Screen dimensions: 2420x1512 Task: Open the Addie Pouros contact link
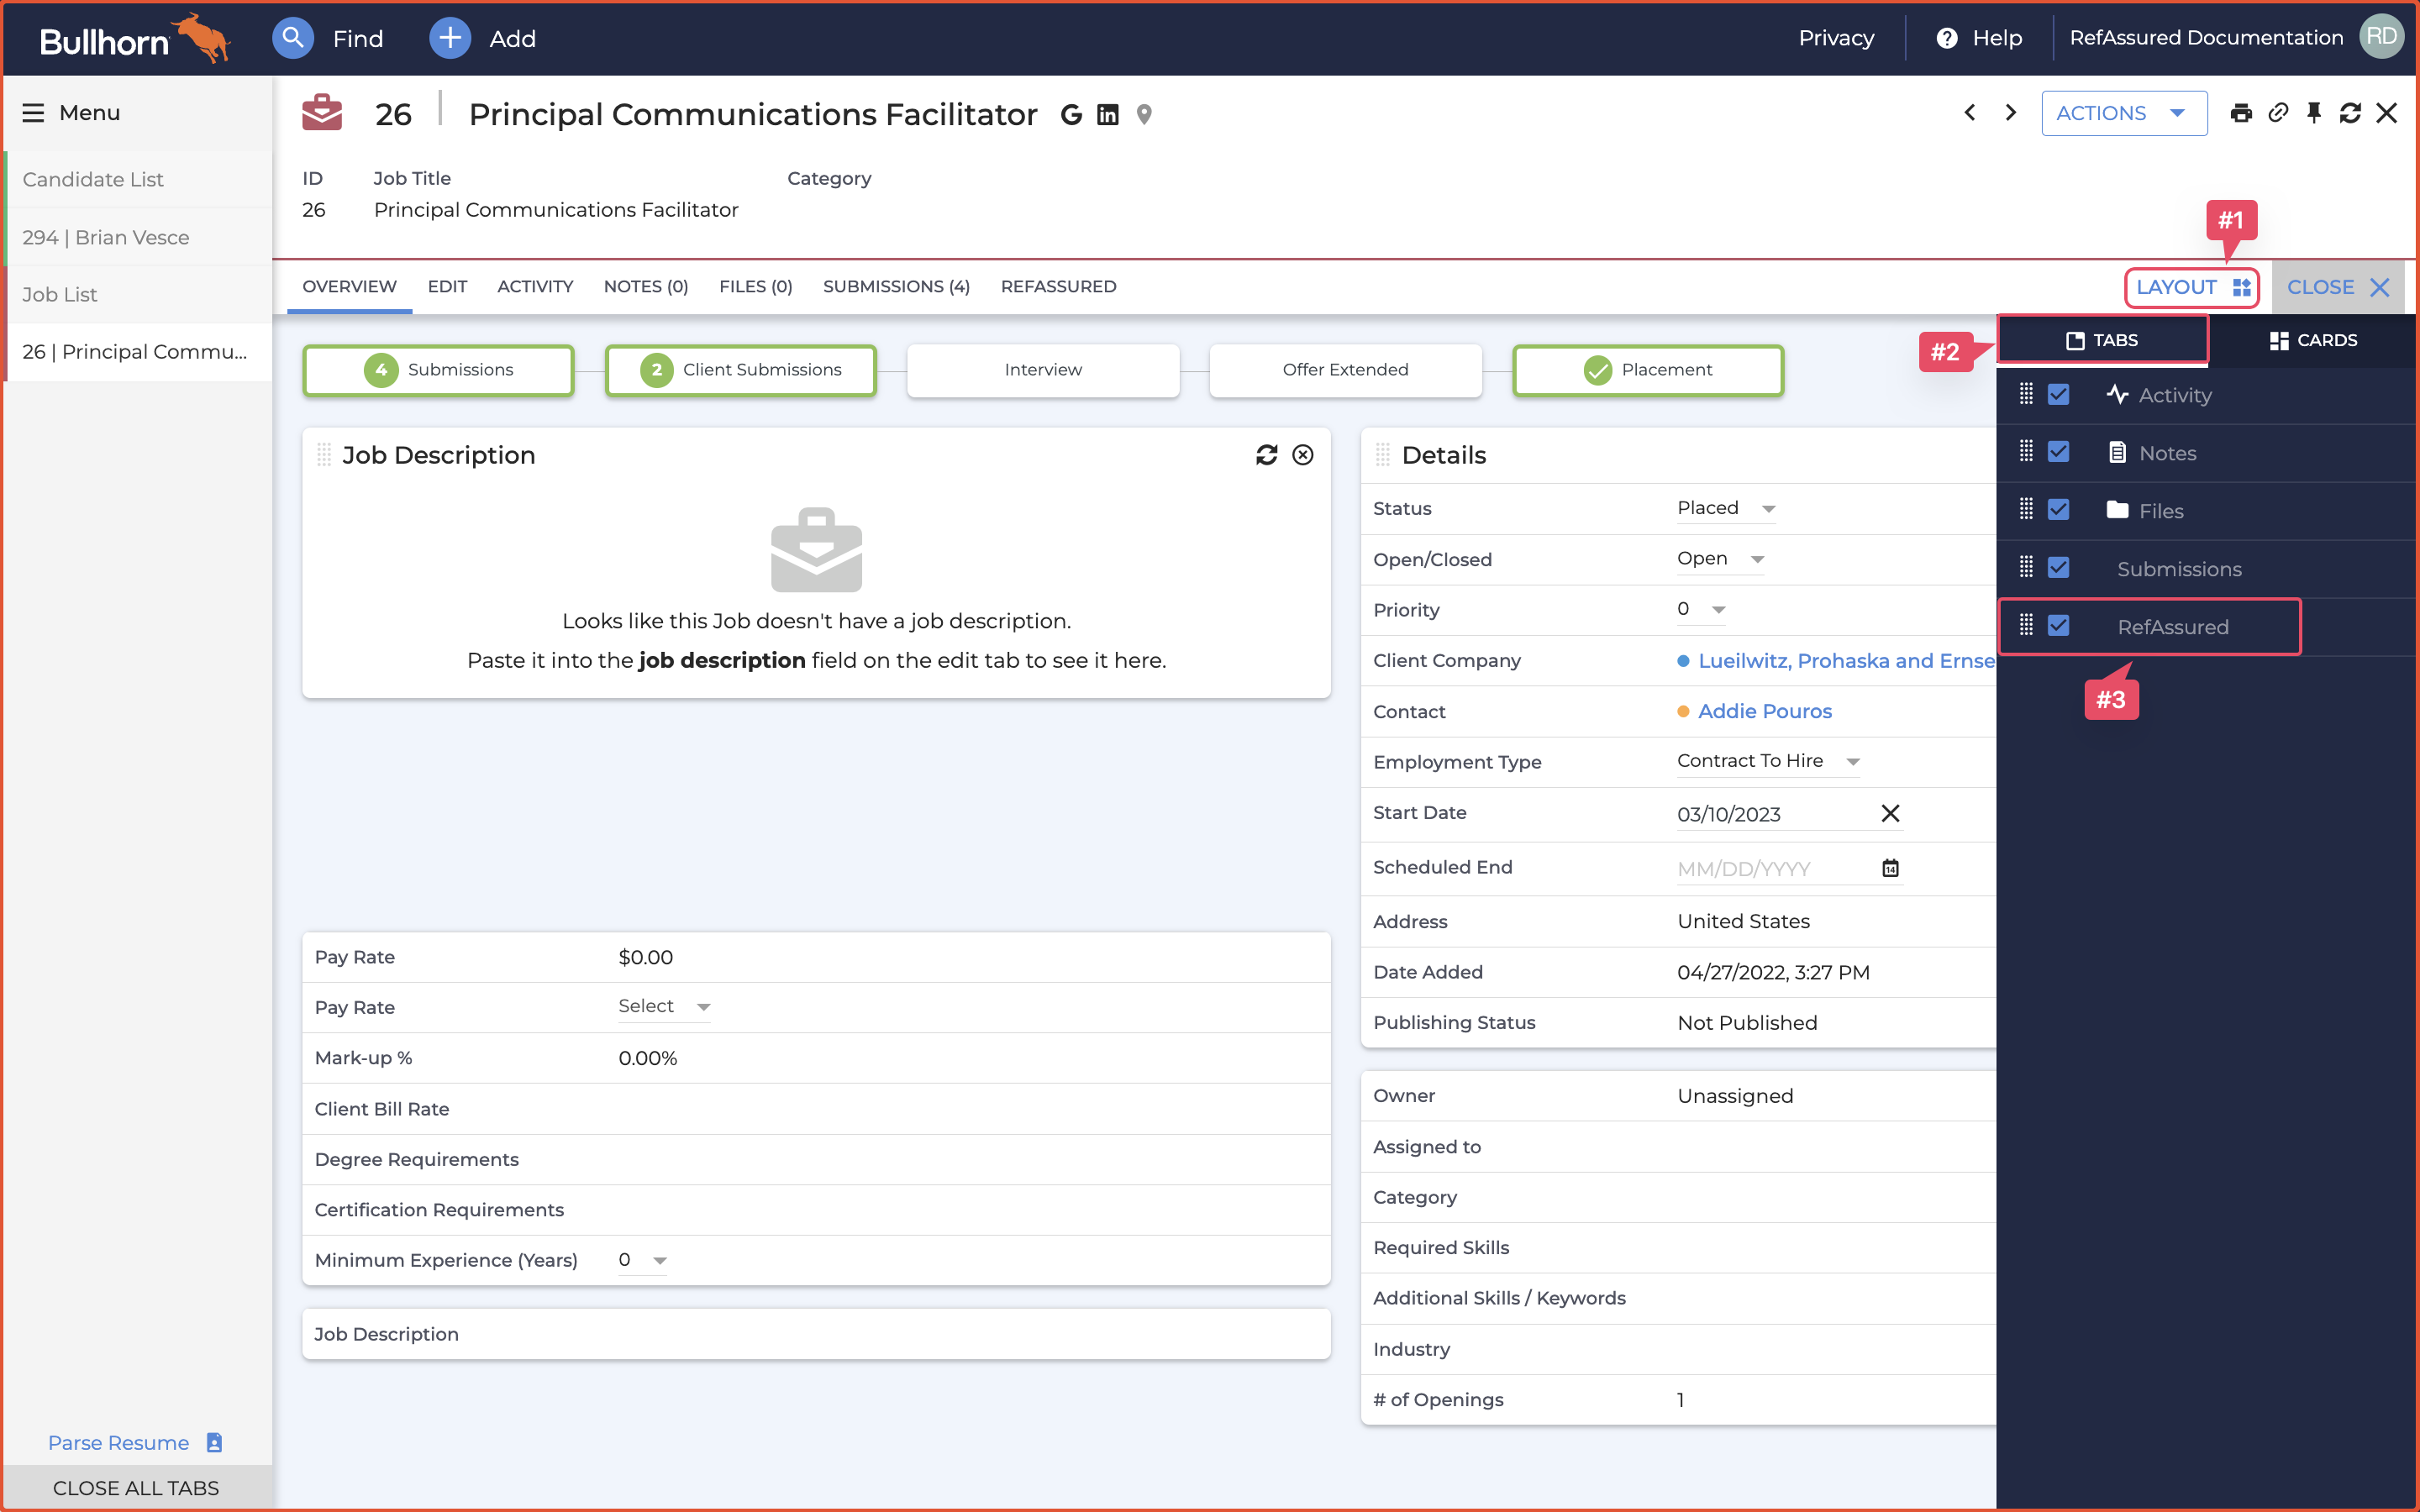click(x=1764, y=711)
